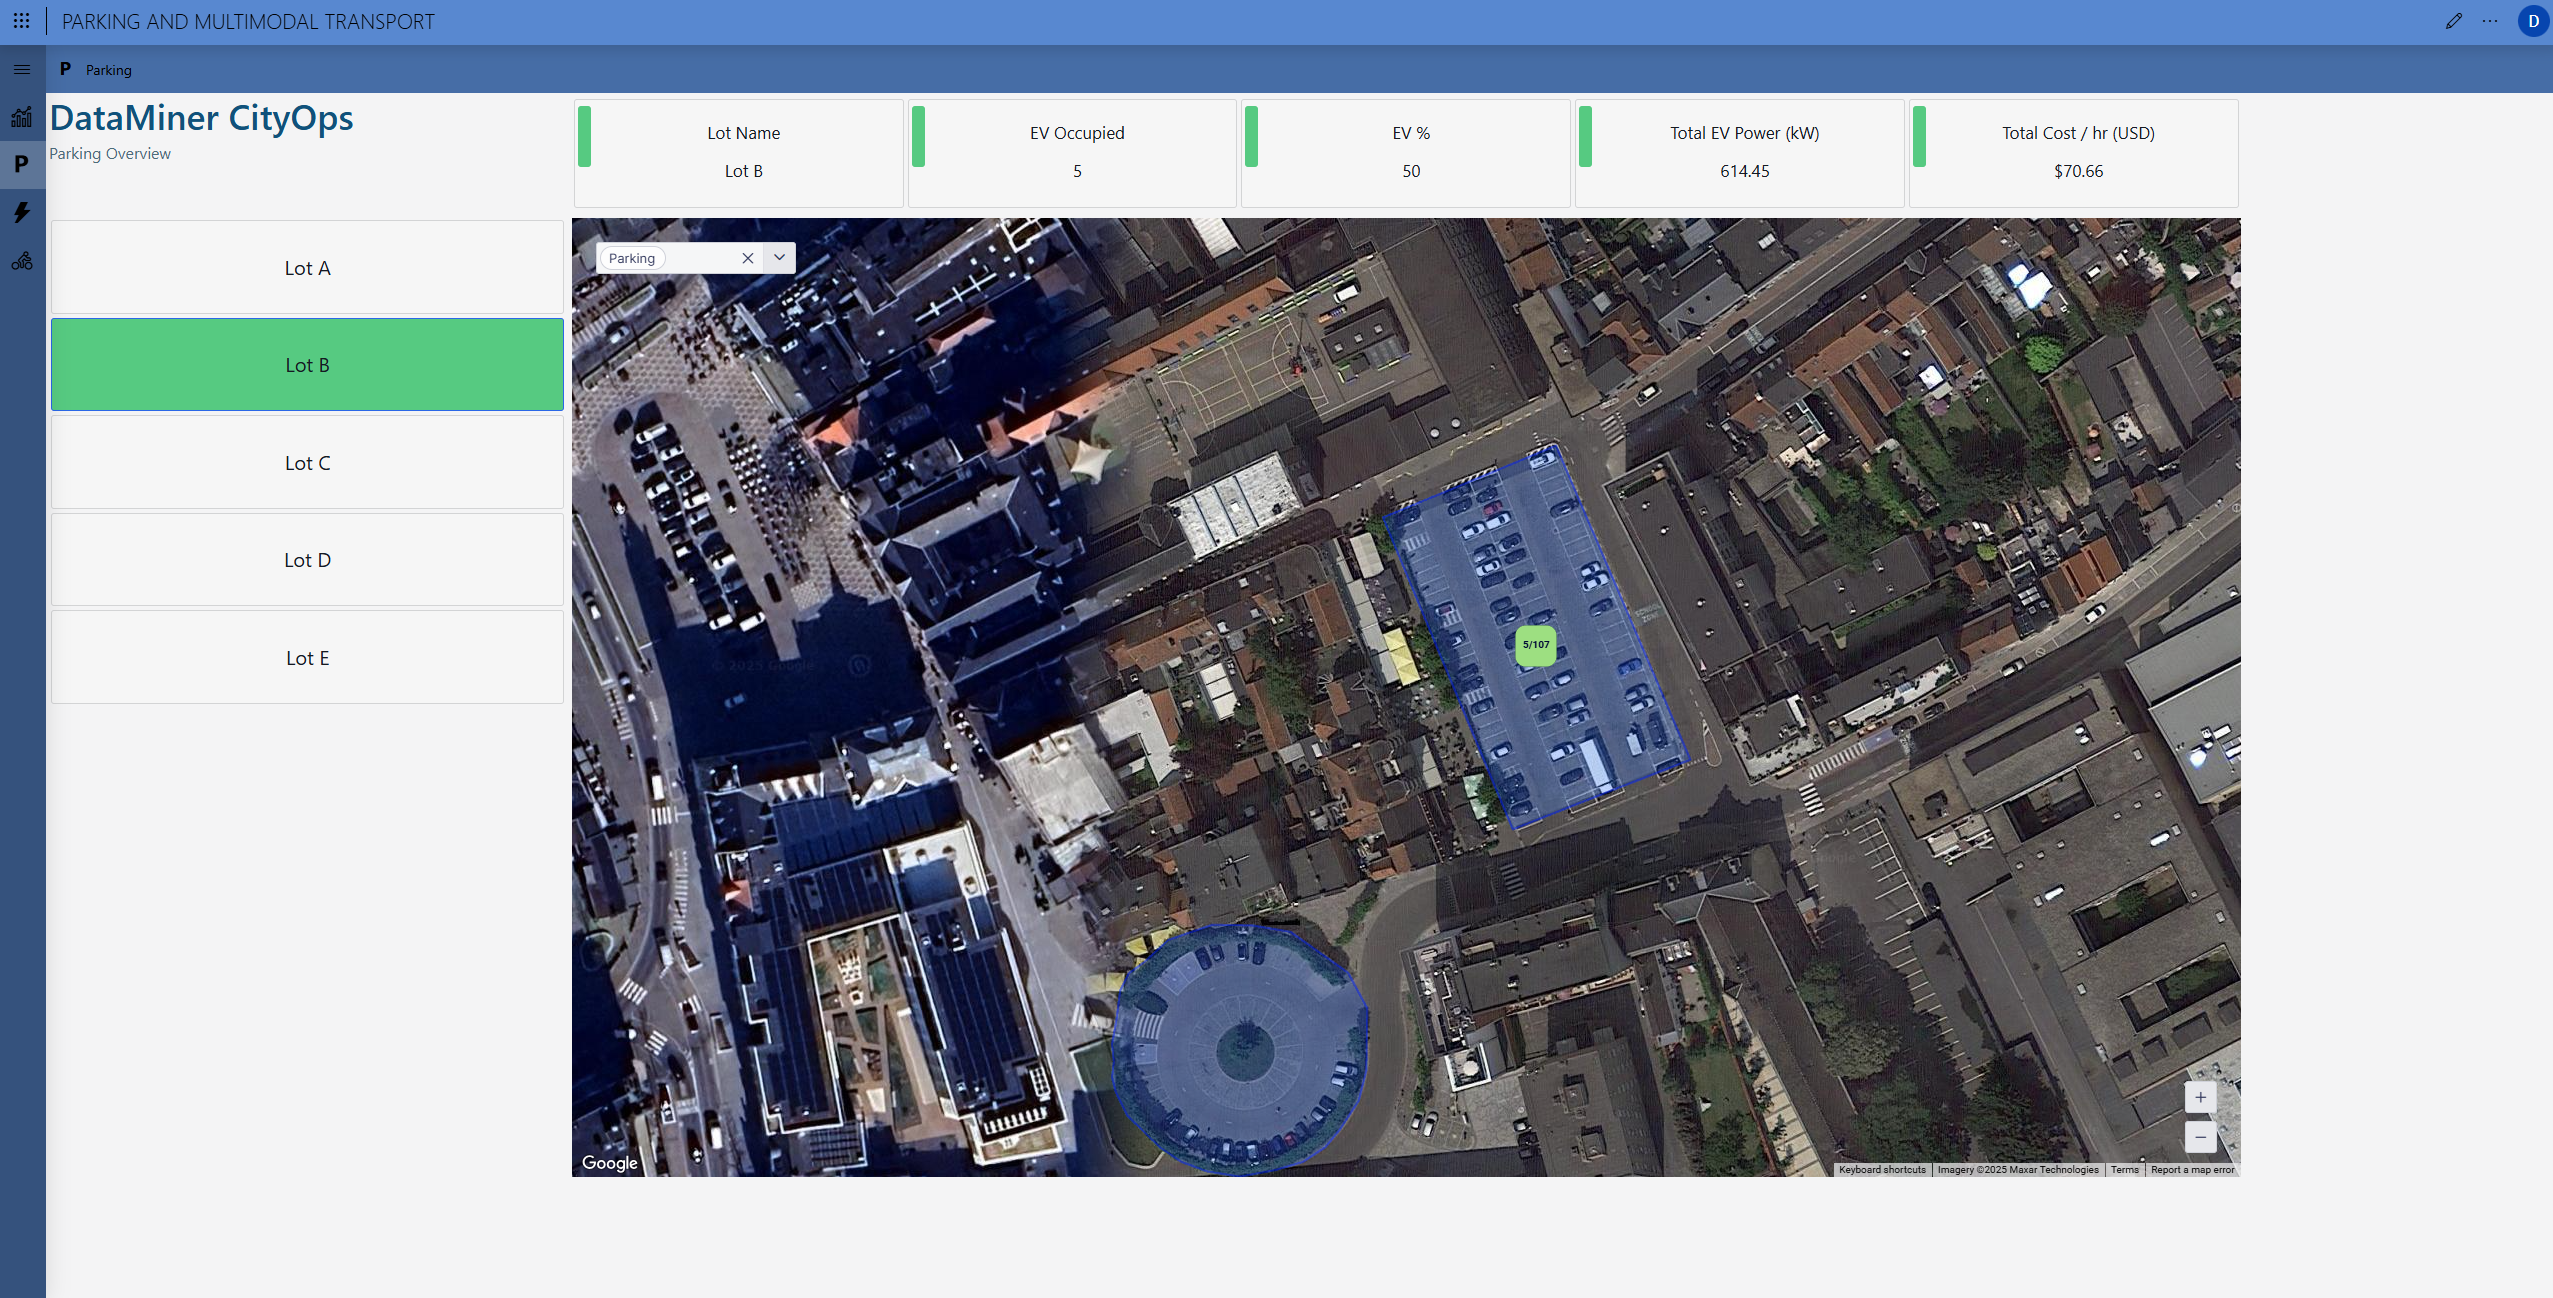Screen dimensions: 2553x1298
Task: Choose Lot E from lot list
Action: click(307, 658)
